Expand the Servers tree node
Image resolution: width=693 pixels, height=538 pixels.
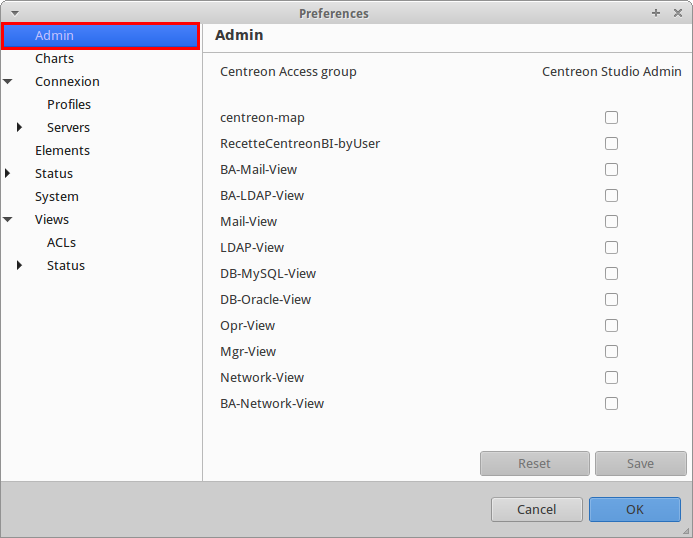coord(20,128)
